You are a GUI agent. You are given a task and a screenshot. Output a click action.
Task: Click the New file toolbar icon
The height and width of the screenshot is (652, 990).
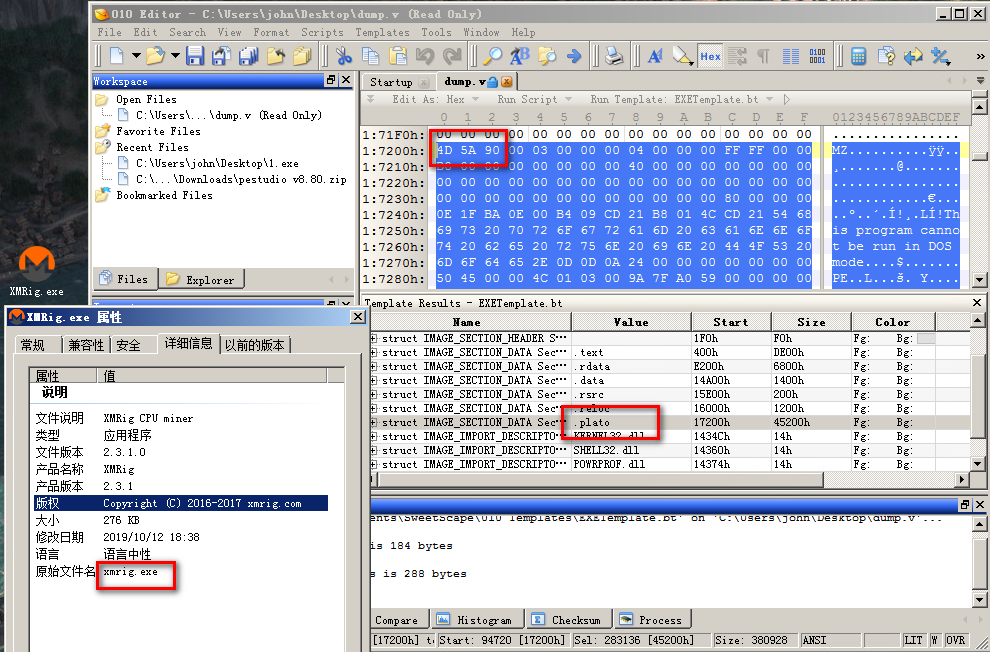[117, 56]
